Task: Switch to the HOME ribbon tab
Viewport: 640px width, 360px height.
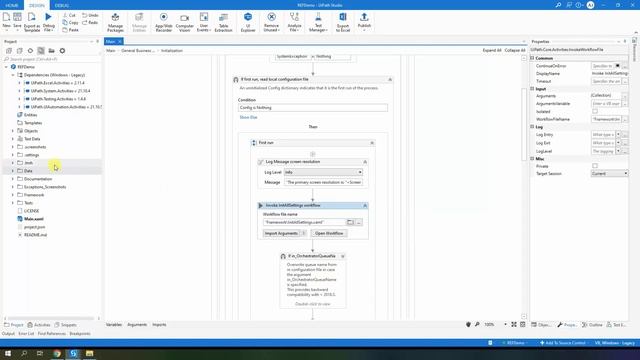Action: (x=12, y=5)
